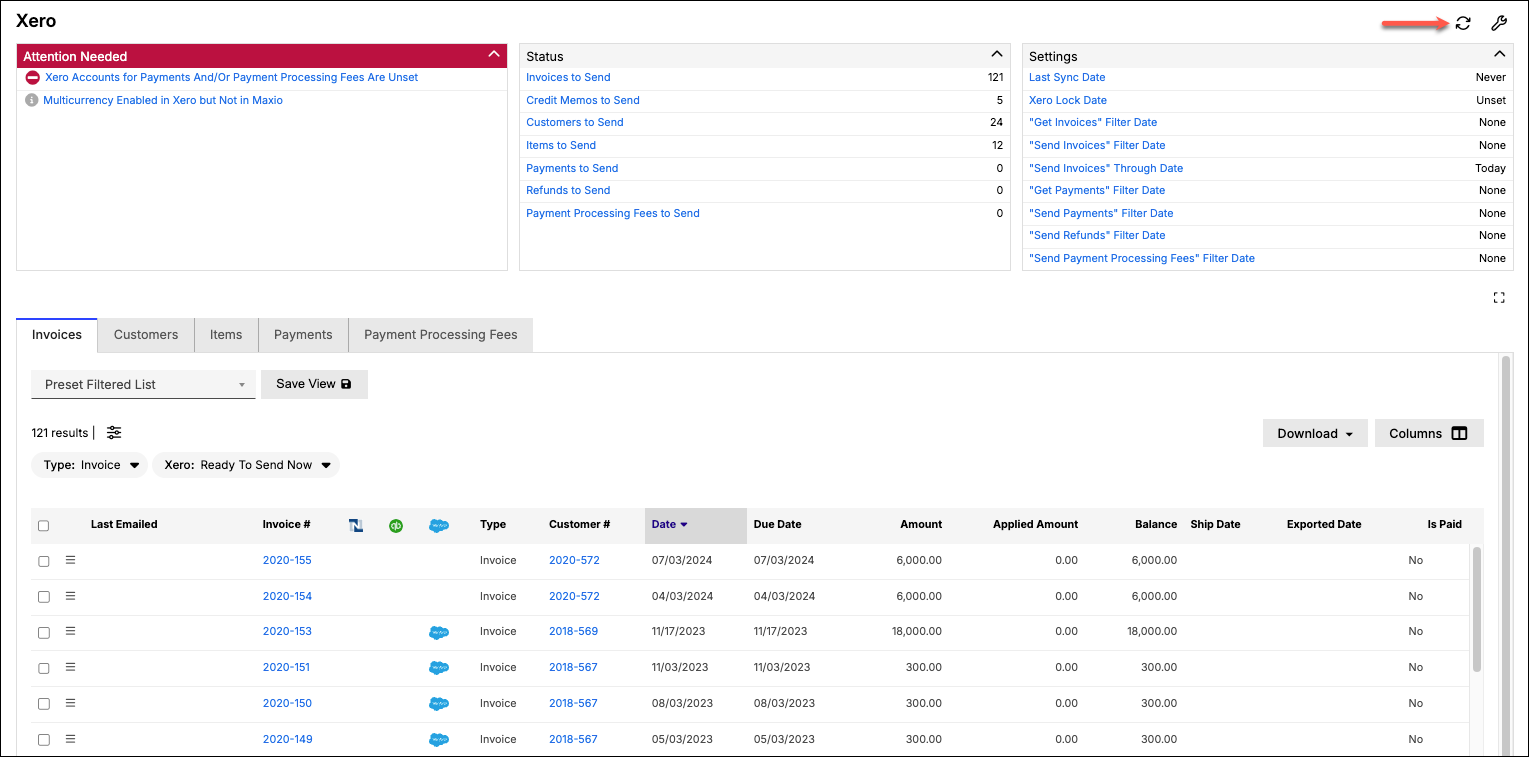Click the QuickBooks column header icon
The height and width of the screenshot is (757, 1529).
click(396, 525)
